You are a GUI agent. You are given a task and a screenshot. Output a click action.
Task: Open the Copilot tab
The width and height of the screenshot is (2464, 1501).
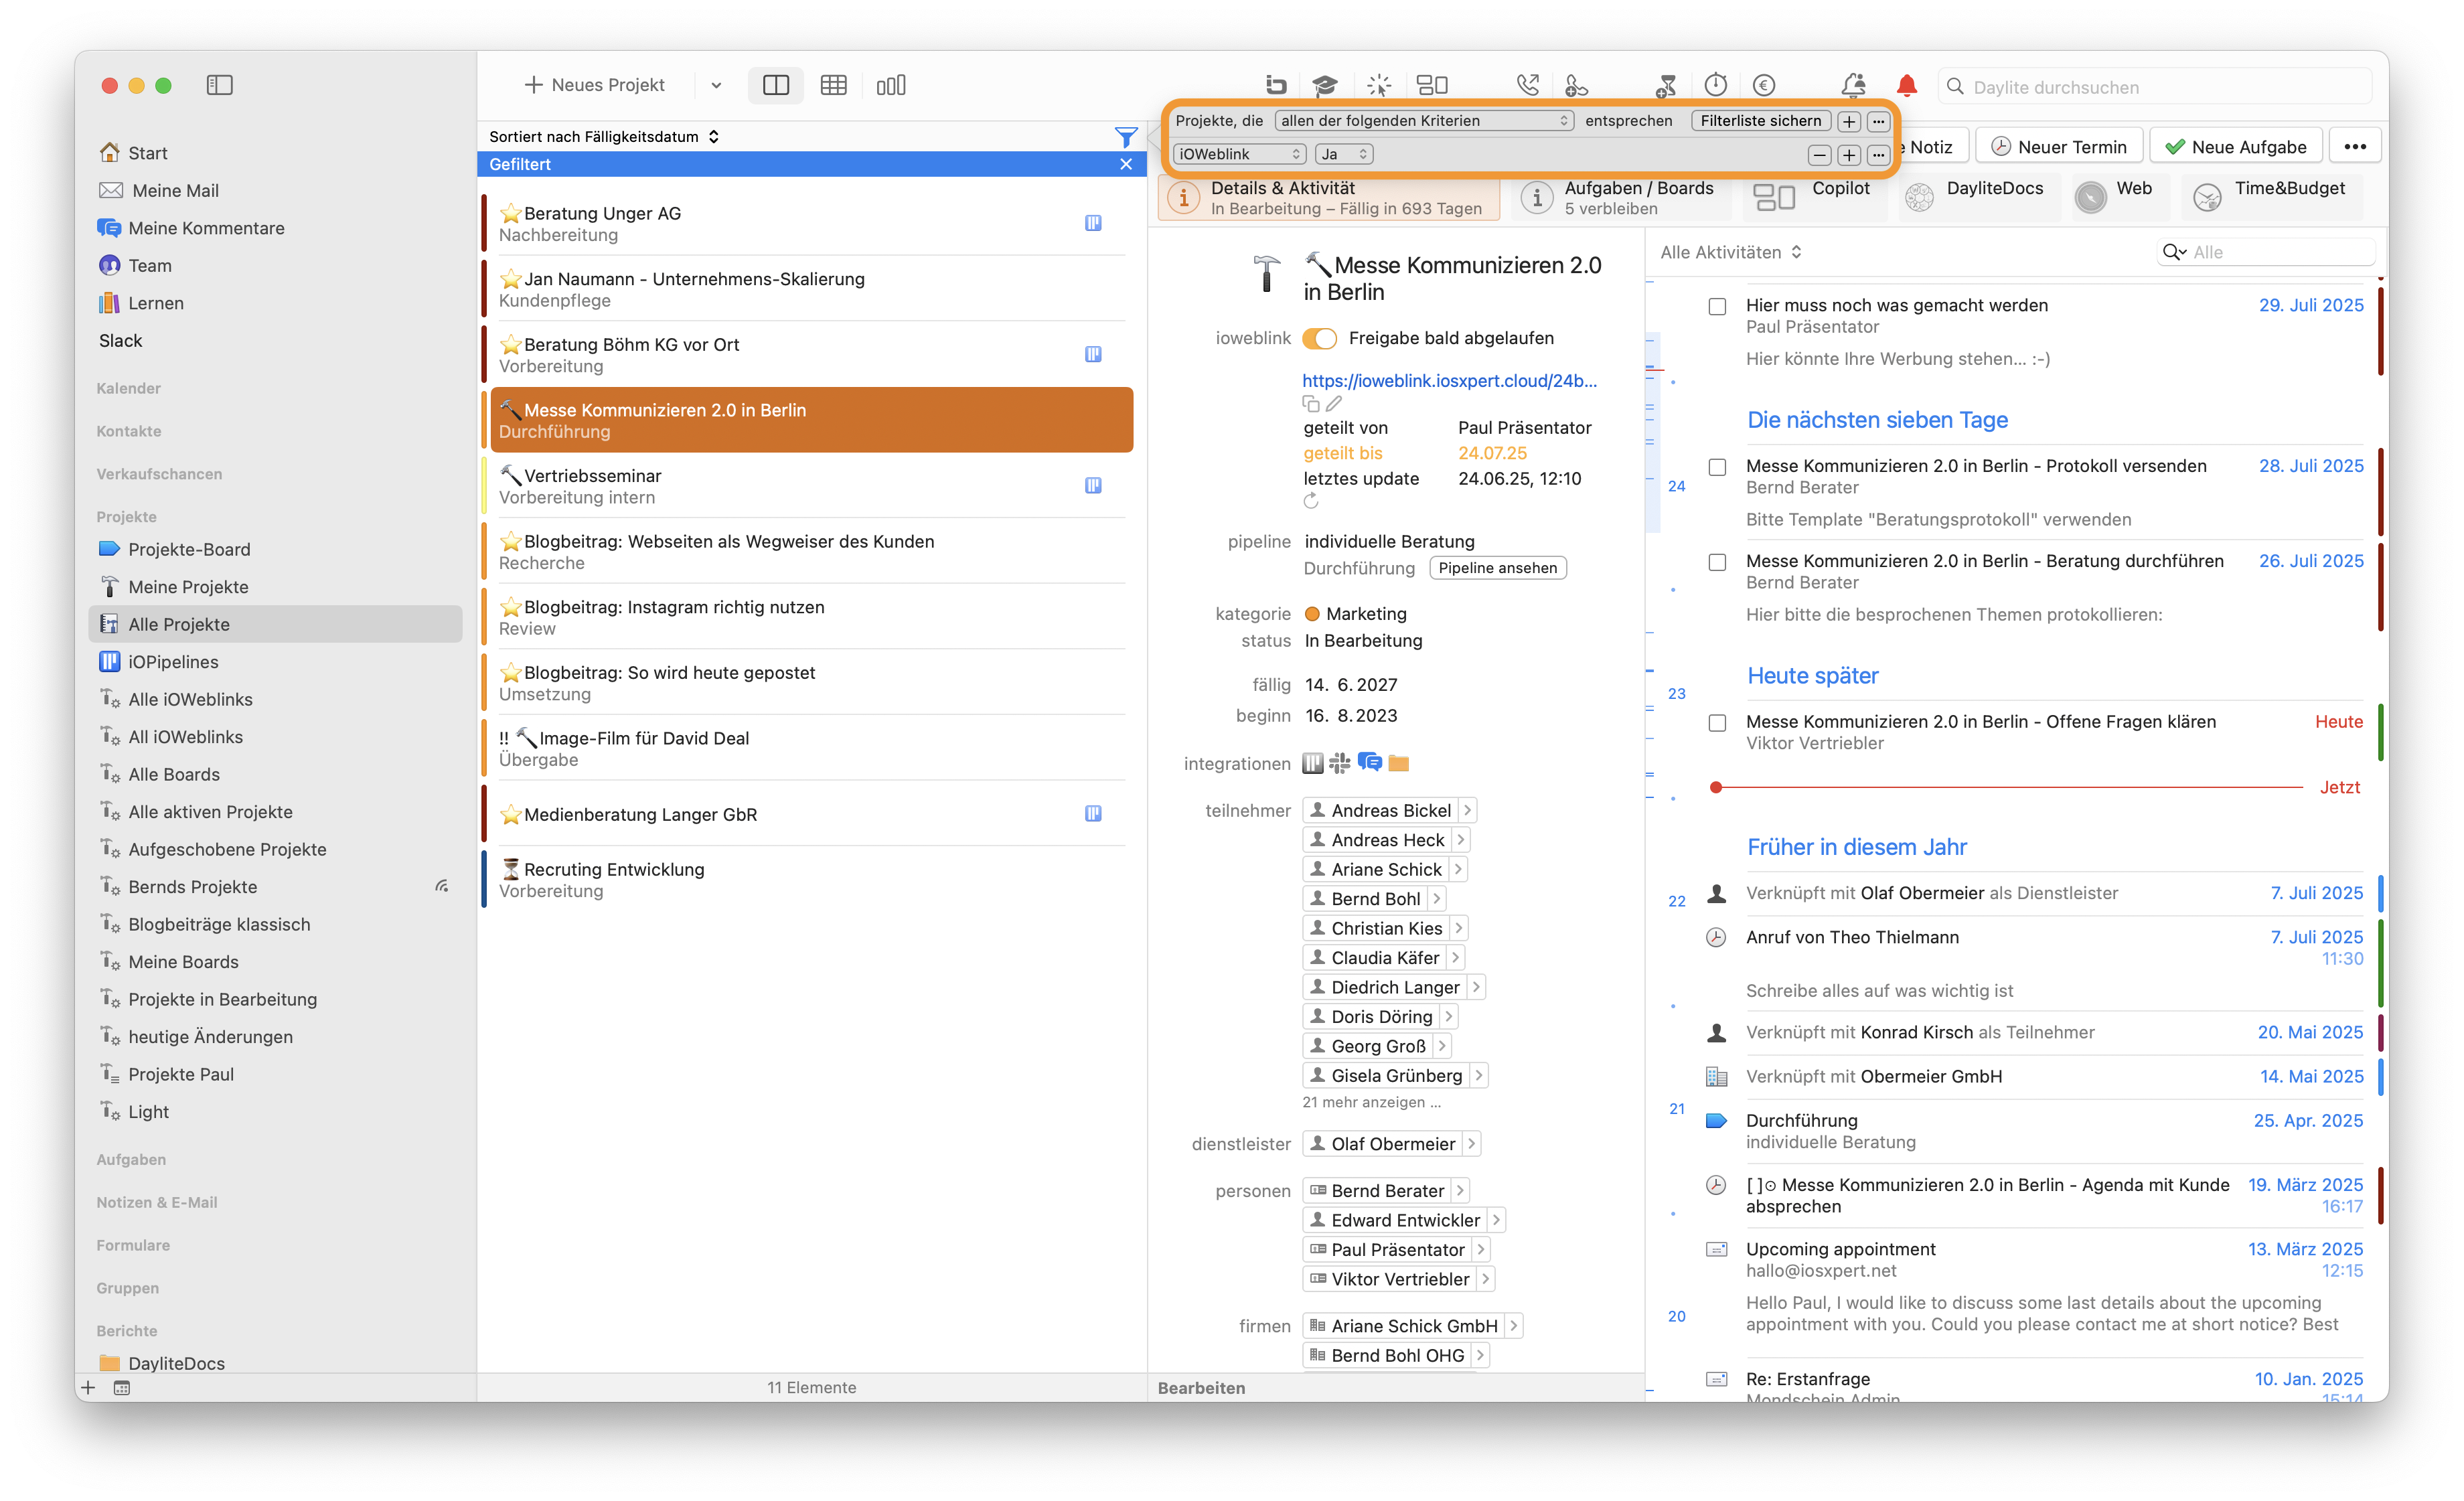1814,198
